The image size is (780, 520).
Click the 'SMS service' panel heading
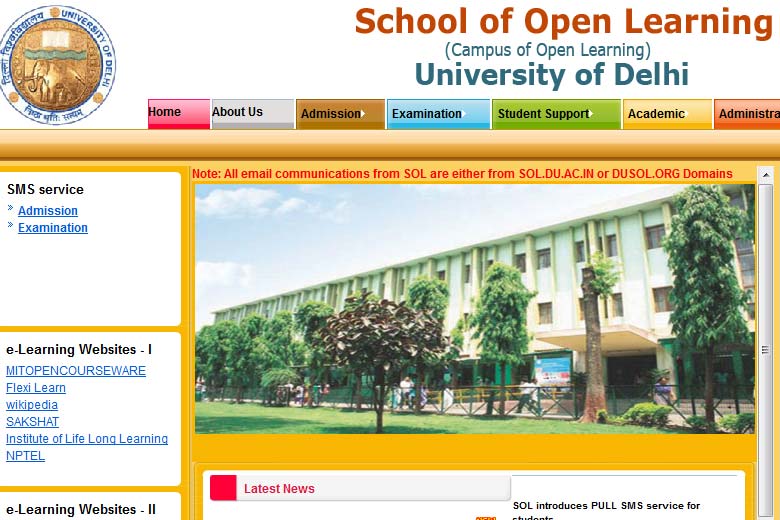45,190
